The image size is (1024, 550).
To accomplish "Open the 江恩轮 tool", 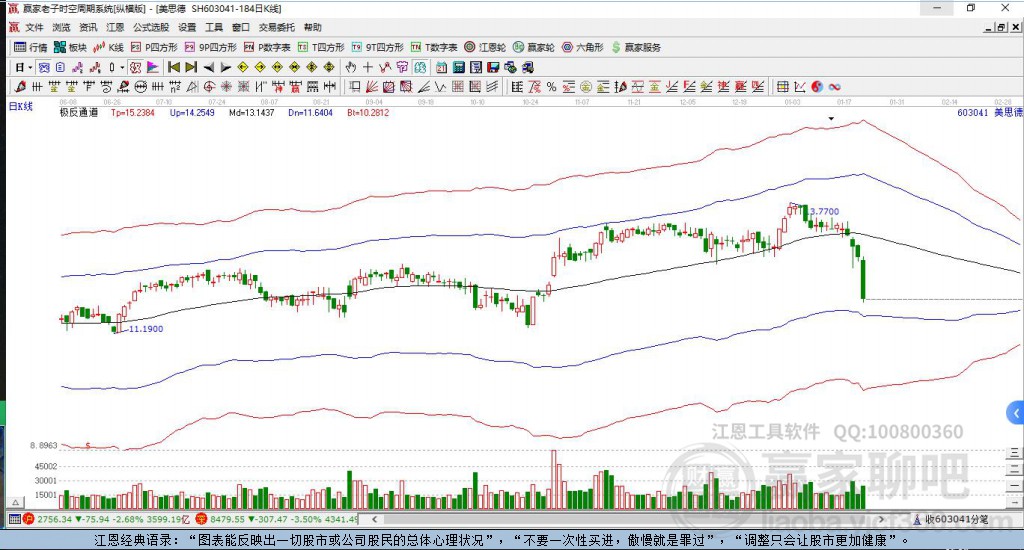I will click(485, 47).
